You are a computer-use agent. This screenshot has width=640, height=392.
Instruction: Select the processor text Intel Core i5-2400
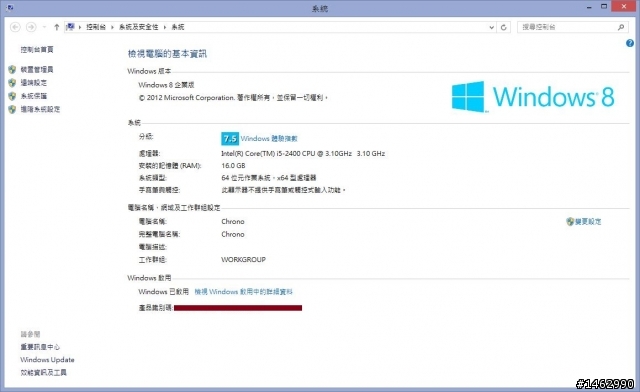(303, 154)
